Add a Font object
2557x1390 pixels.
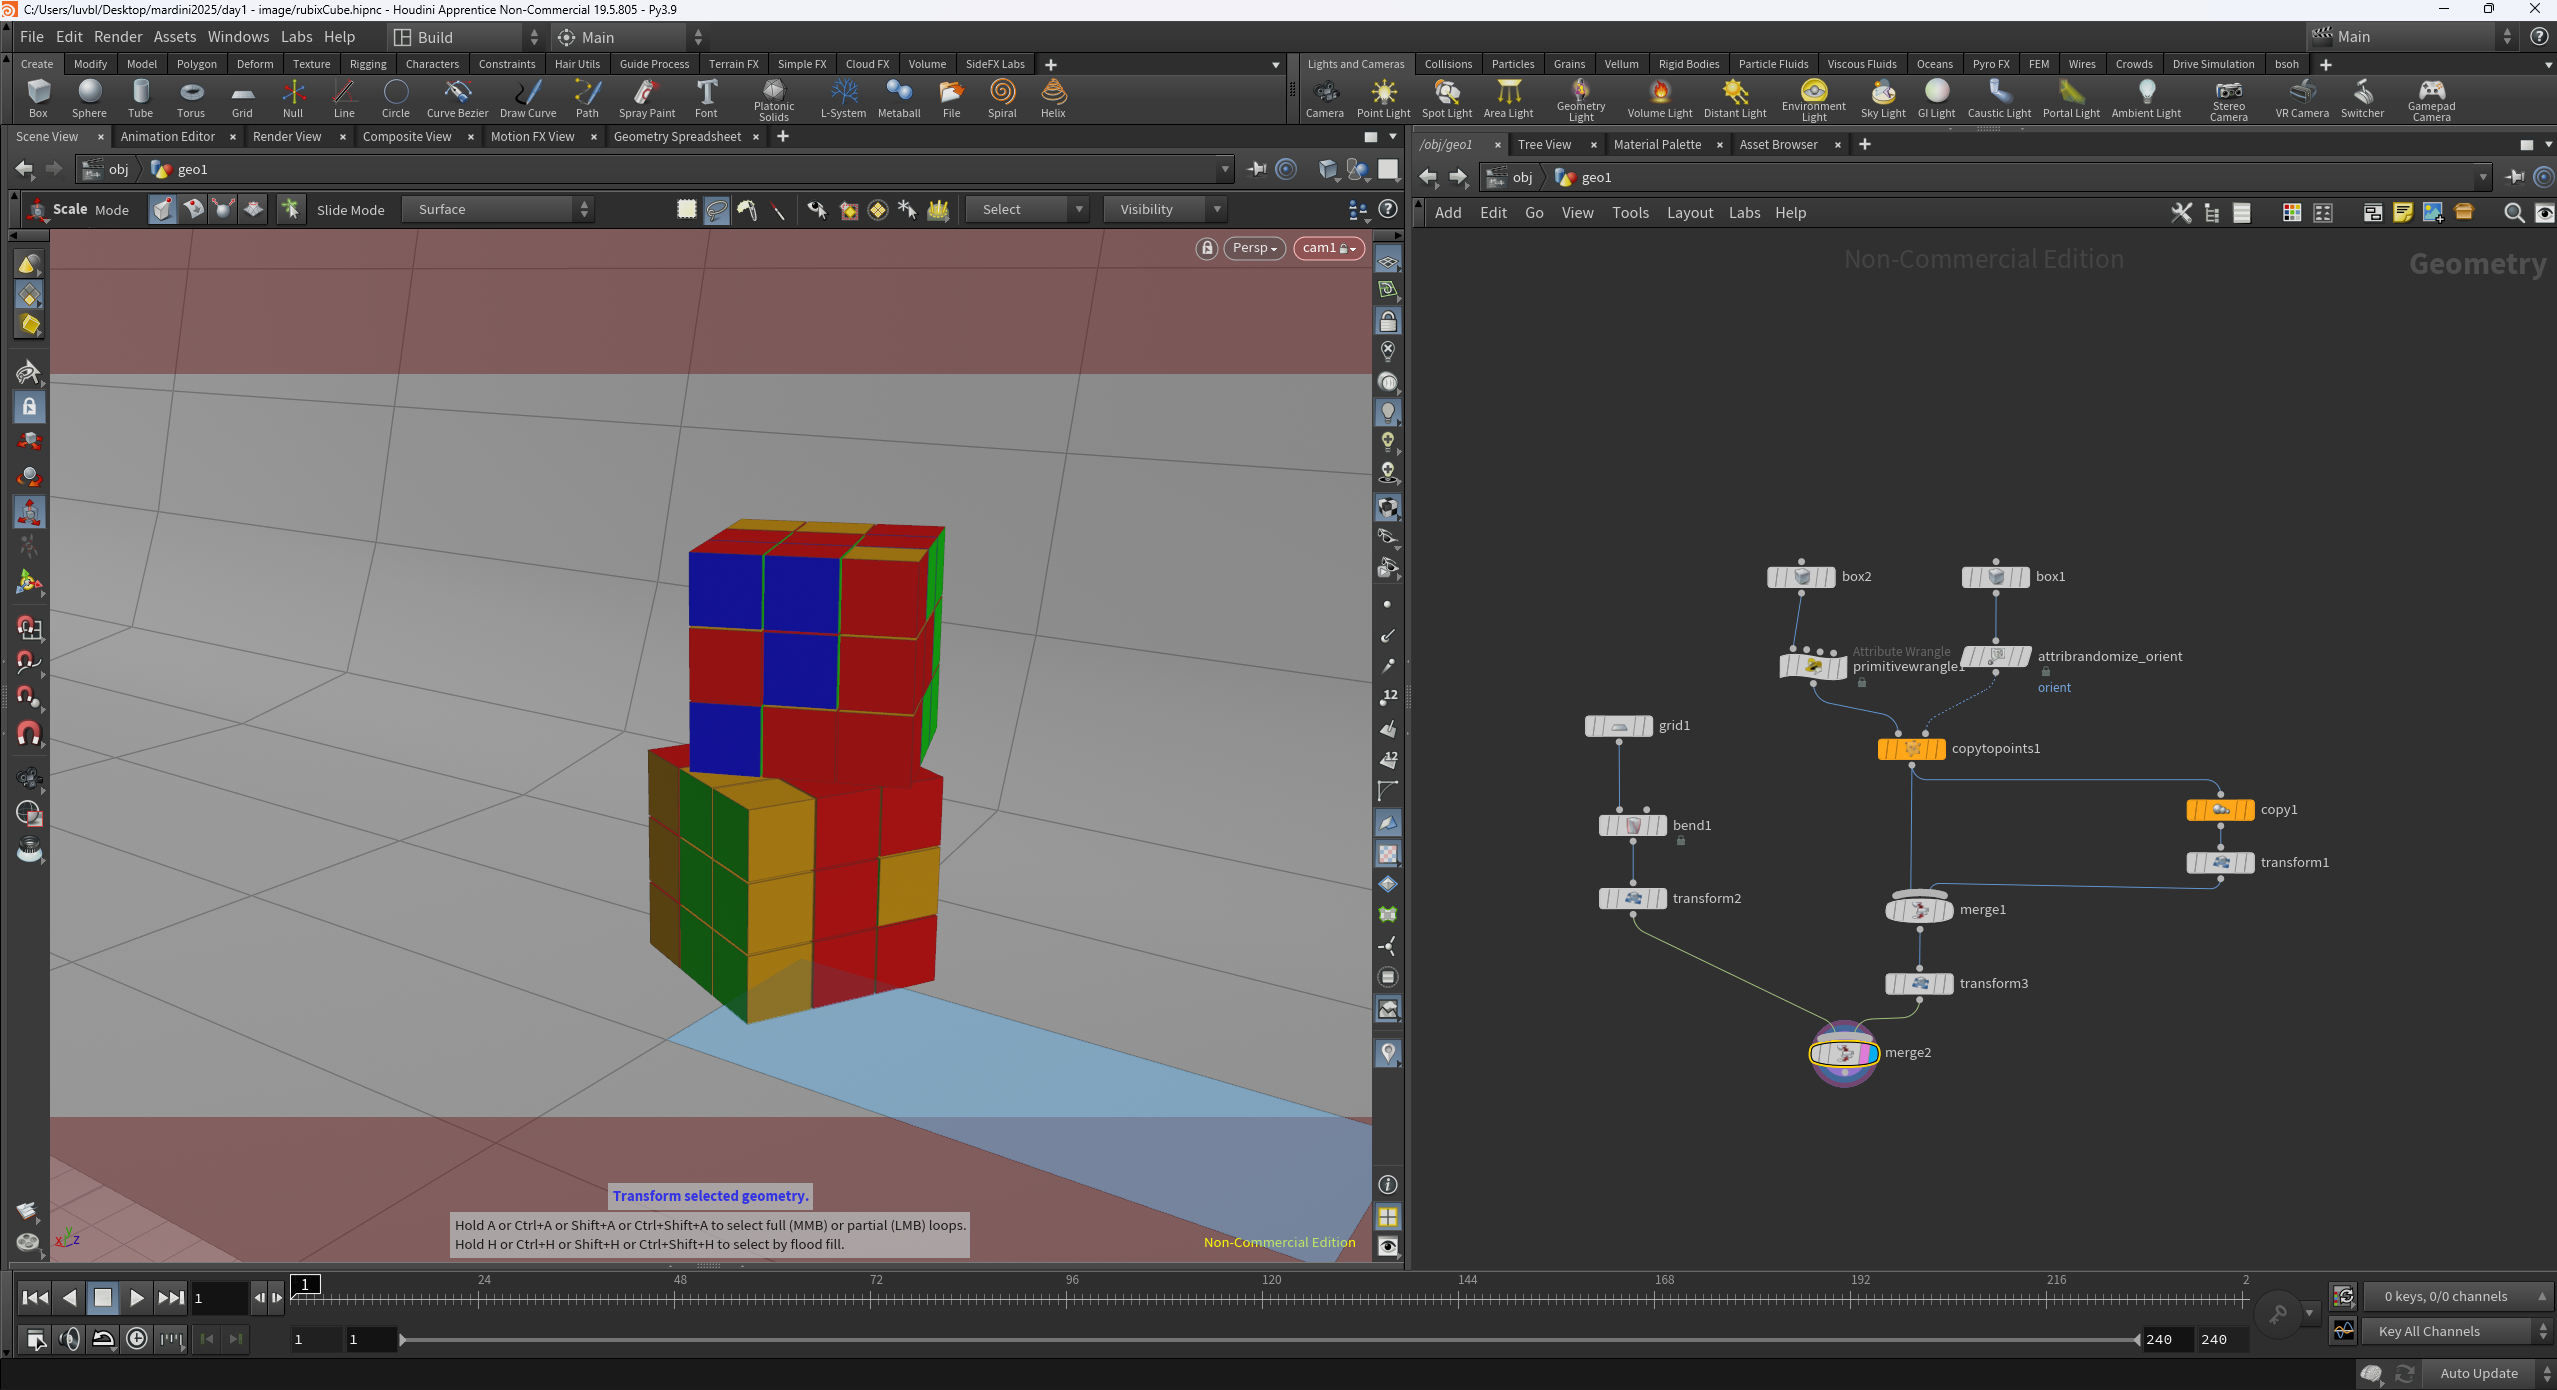click(706, 98)
